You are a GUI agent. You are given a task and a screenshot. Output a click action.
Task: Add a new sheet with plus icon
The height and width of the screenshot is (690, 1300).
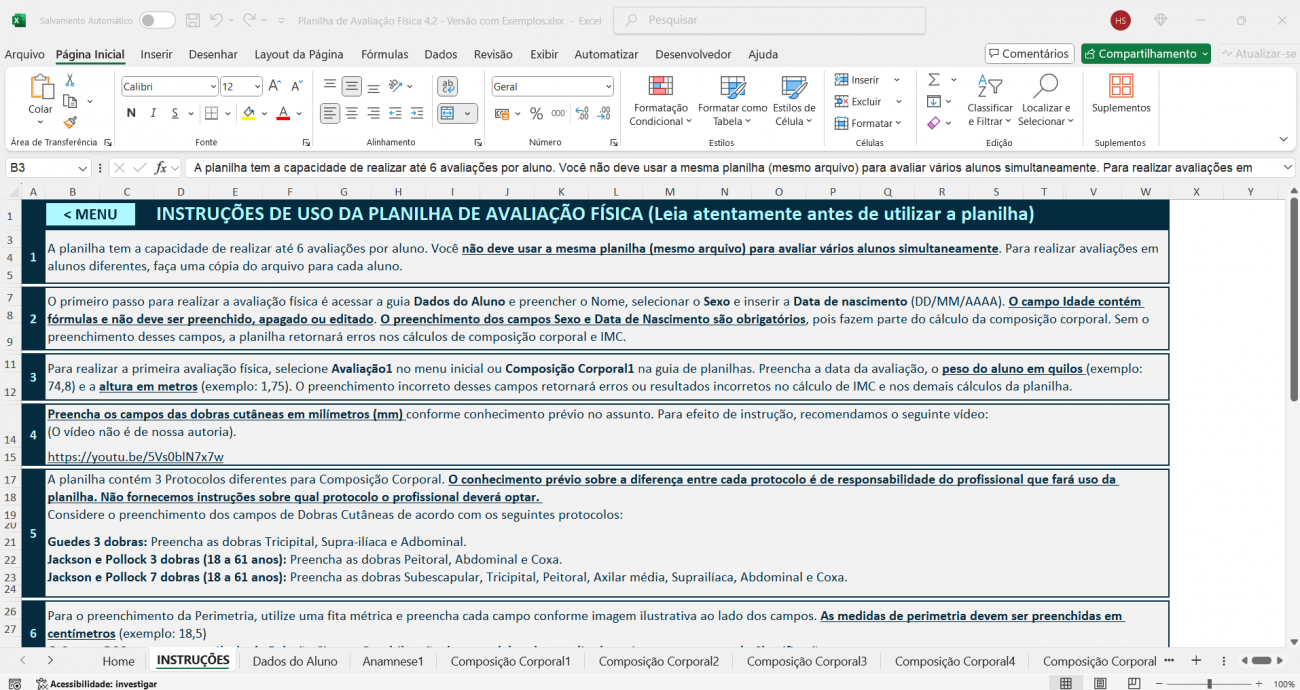pyautogui.click(x=1196, y=661)
